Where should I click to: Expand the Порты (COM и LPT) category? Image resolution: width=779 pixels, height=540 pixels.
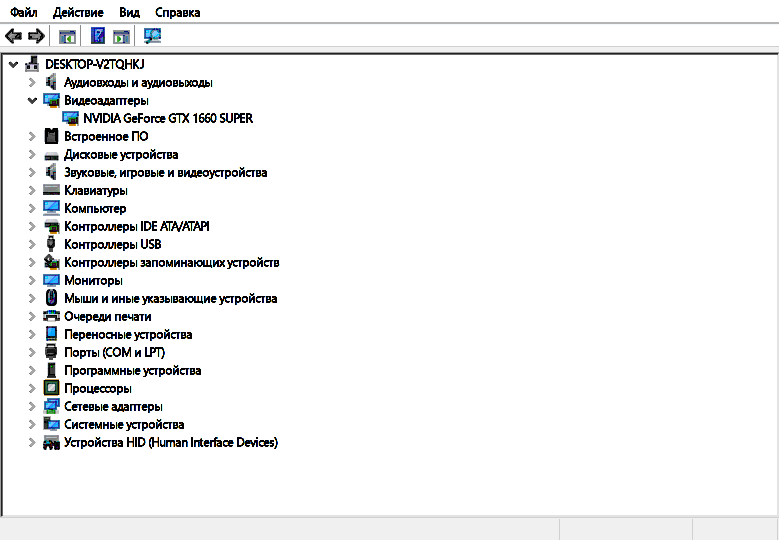click(32, 352)
